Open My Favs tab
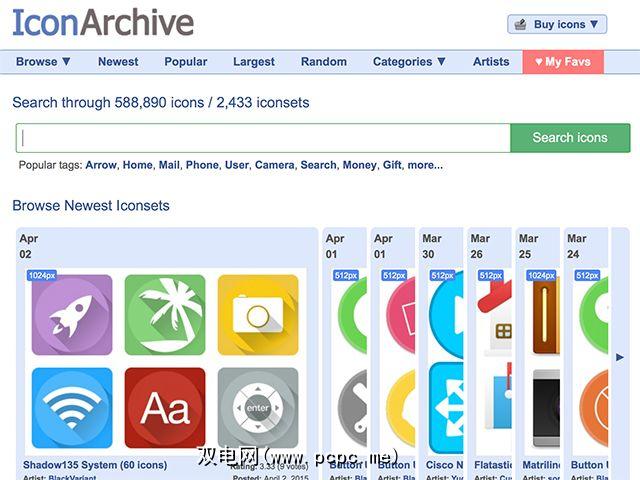 (x=563, y=62)
